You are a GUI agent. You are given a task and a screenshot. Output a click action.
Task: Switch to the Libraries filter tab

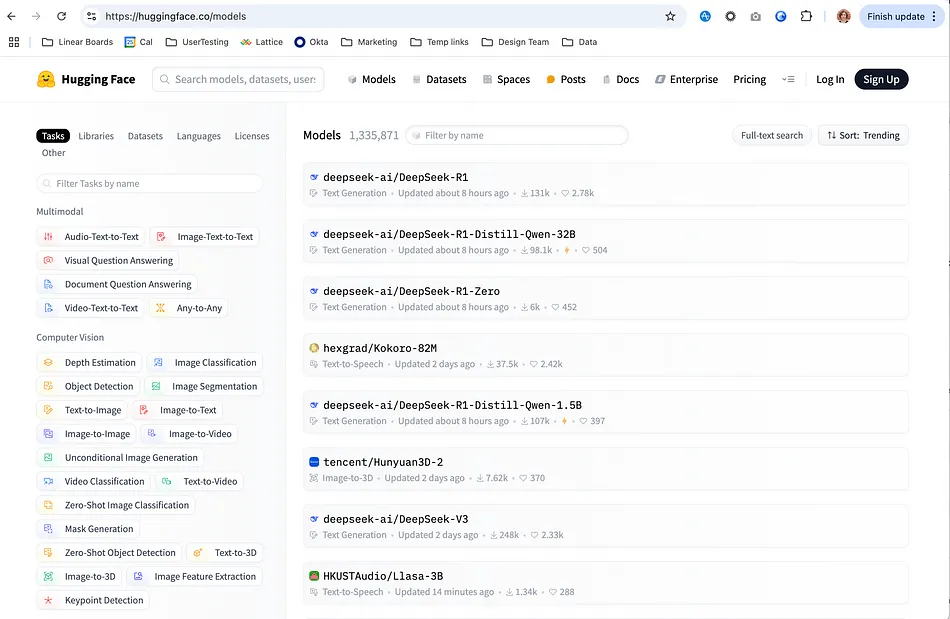[96, 136]
